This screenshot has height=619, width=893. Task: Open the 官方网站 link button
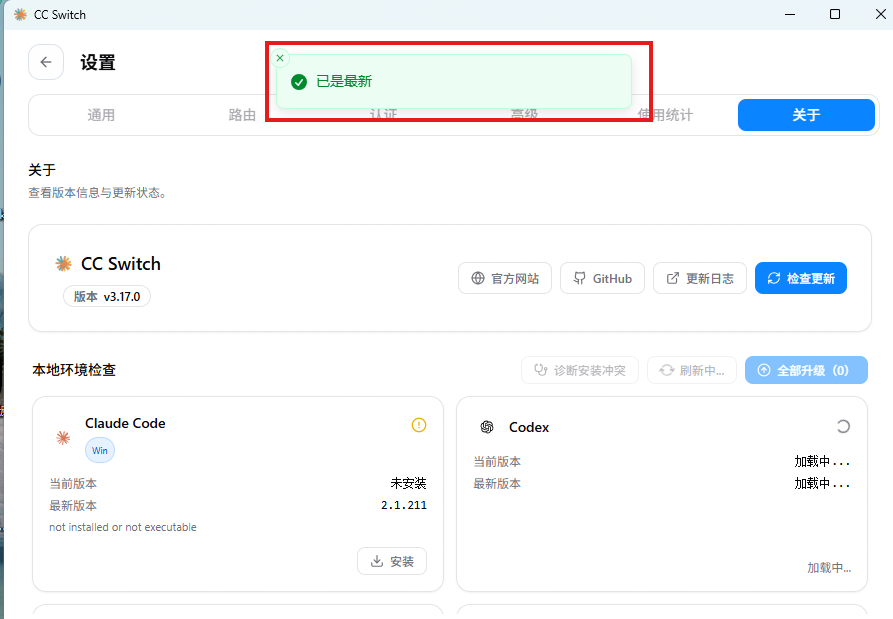click(505, 278)
